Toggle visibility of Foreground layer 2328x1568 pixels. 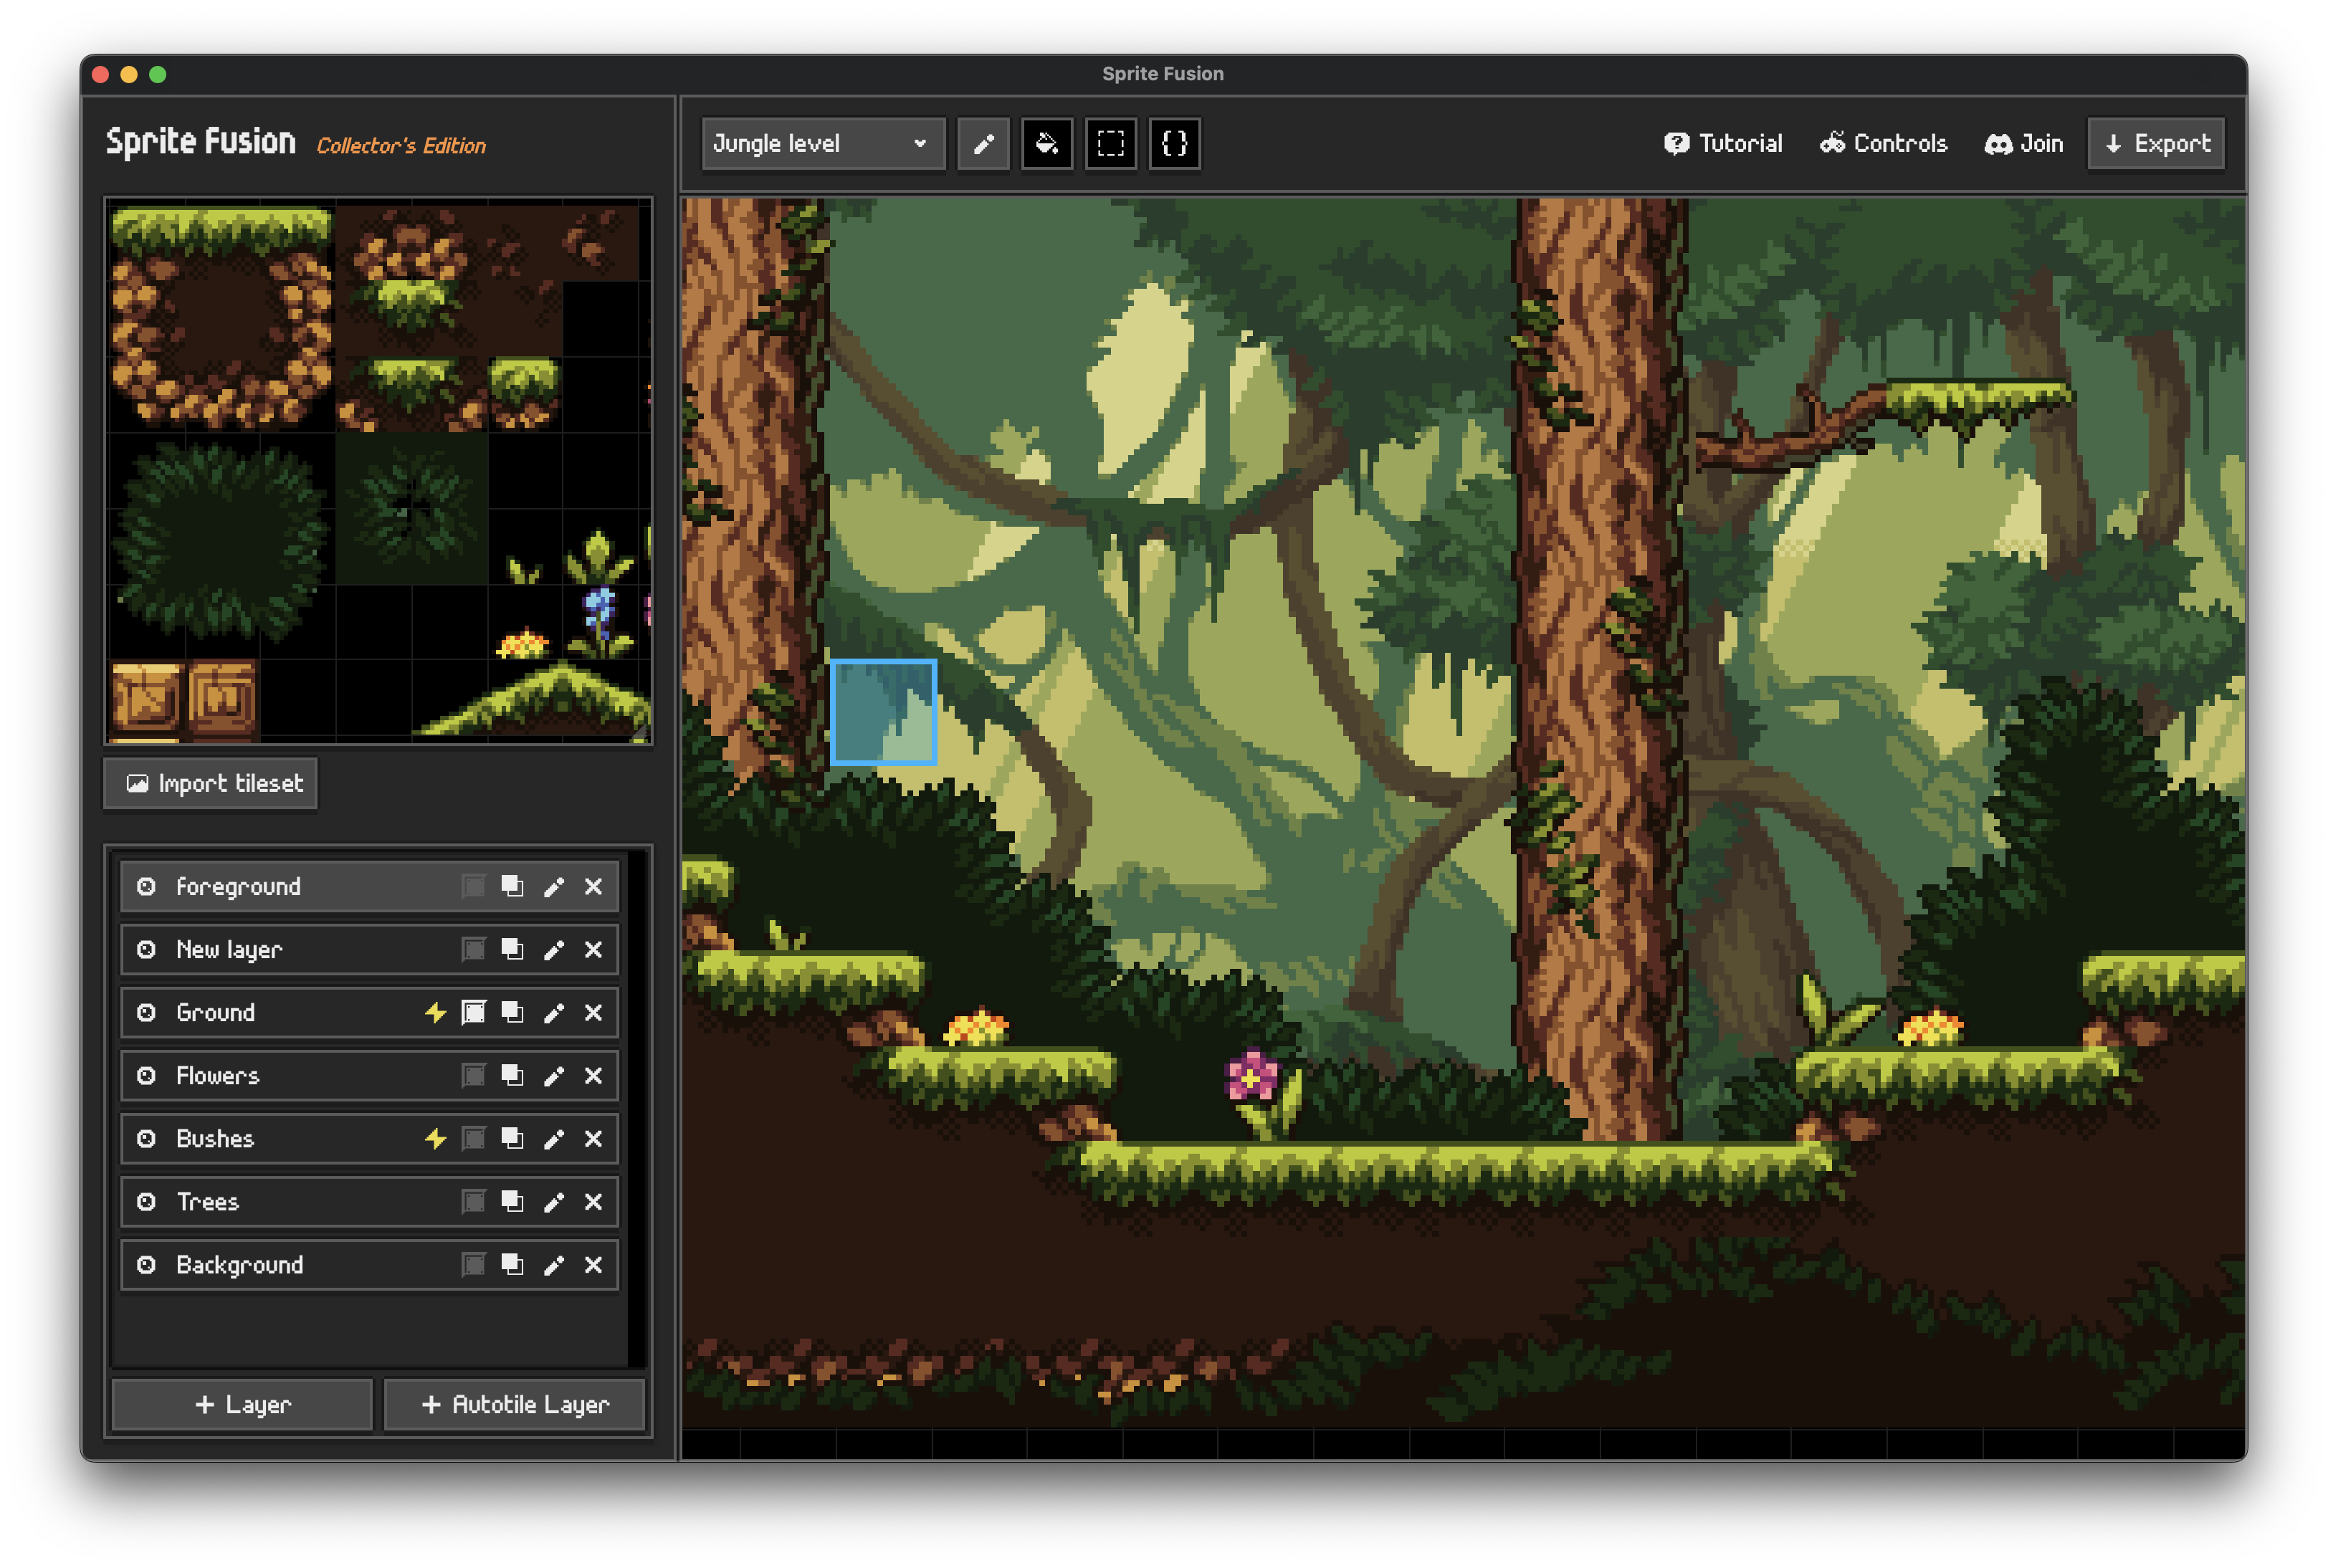pyautogui.click(x=146, y=887)
